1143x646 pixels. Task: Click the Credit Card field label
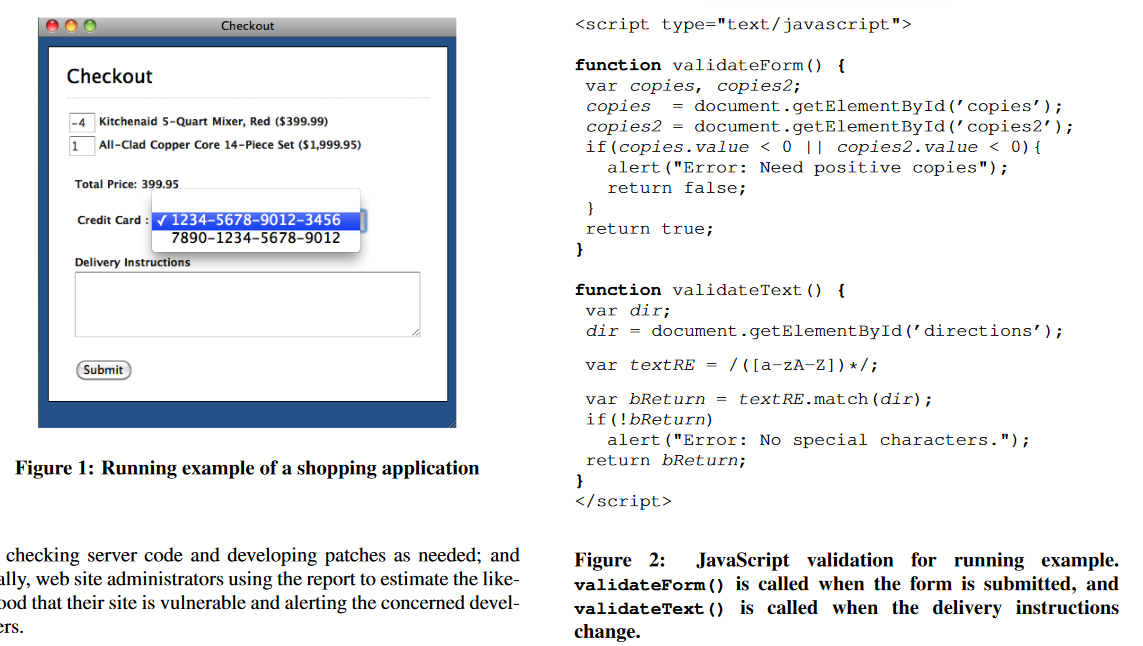pos(112,220)
